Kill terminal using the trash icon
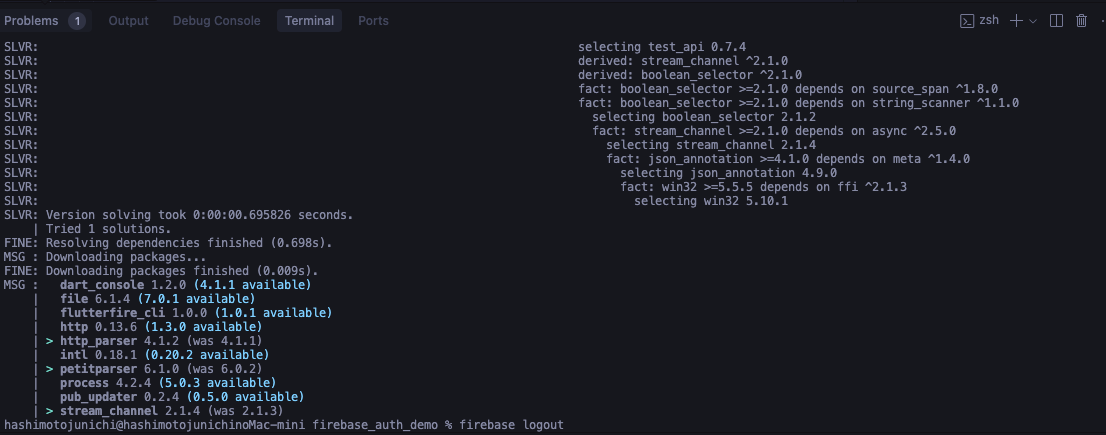The image size is (1106, 435). coord(1081,21)
